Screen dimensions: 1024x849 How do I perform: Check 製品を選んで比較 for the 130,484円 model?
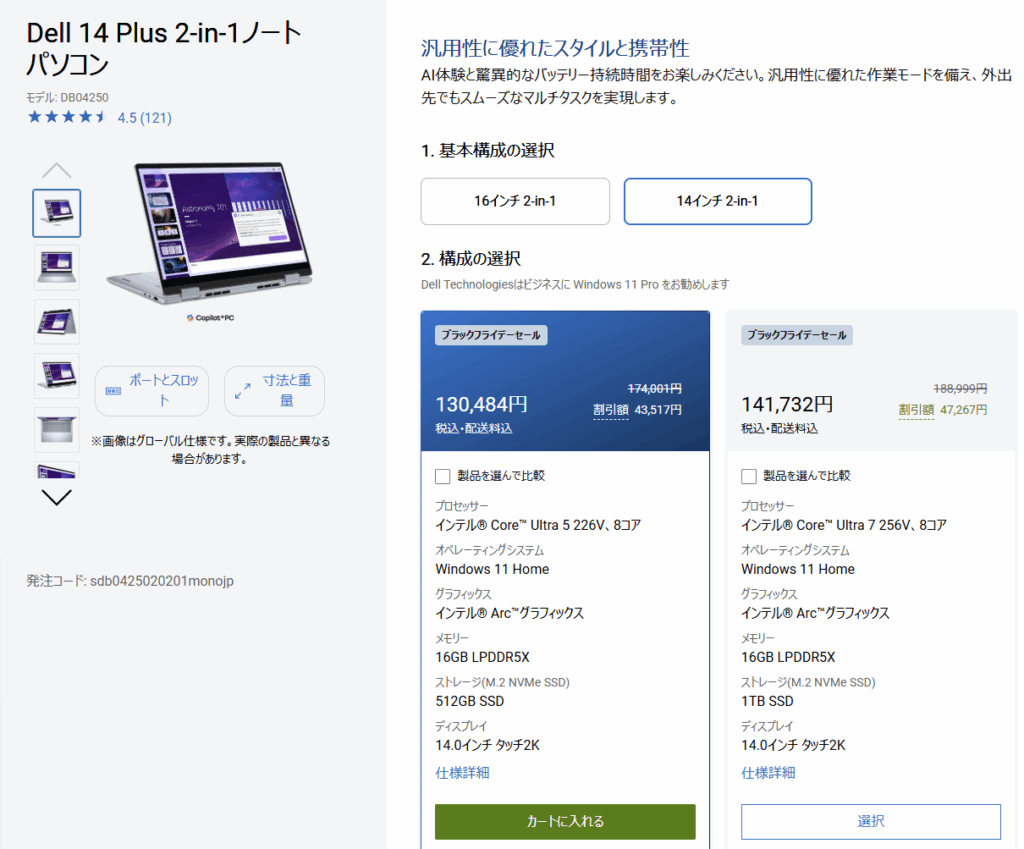(443, 476)
